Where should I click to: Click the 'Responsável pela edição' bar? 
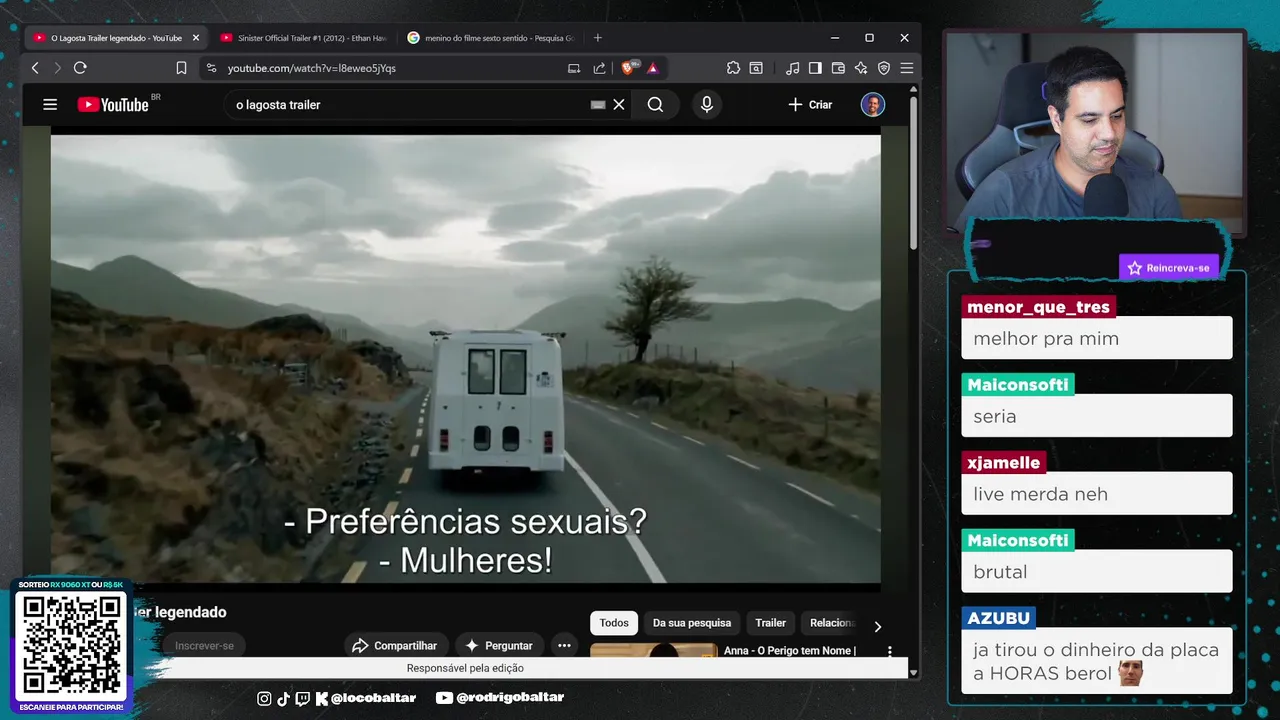(465, 668)
